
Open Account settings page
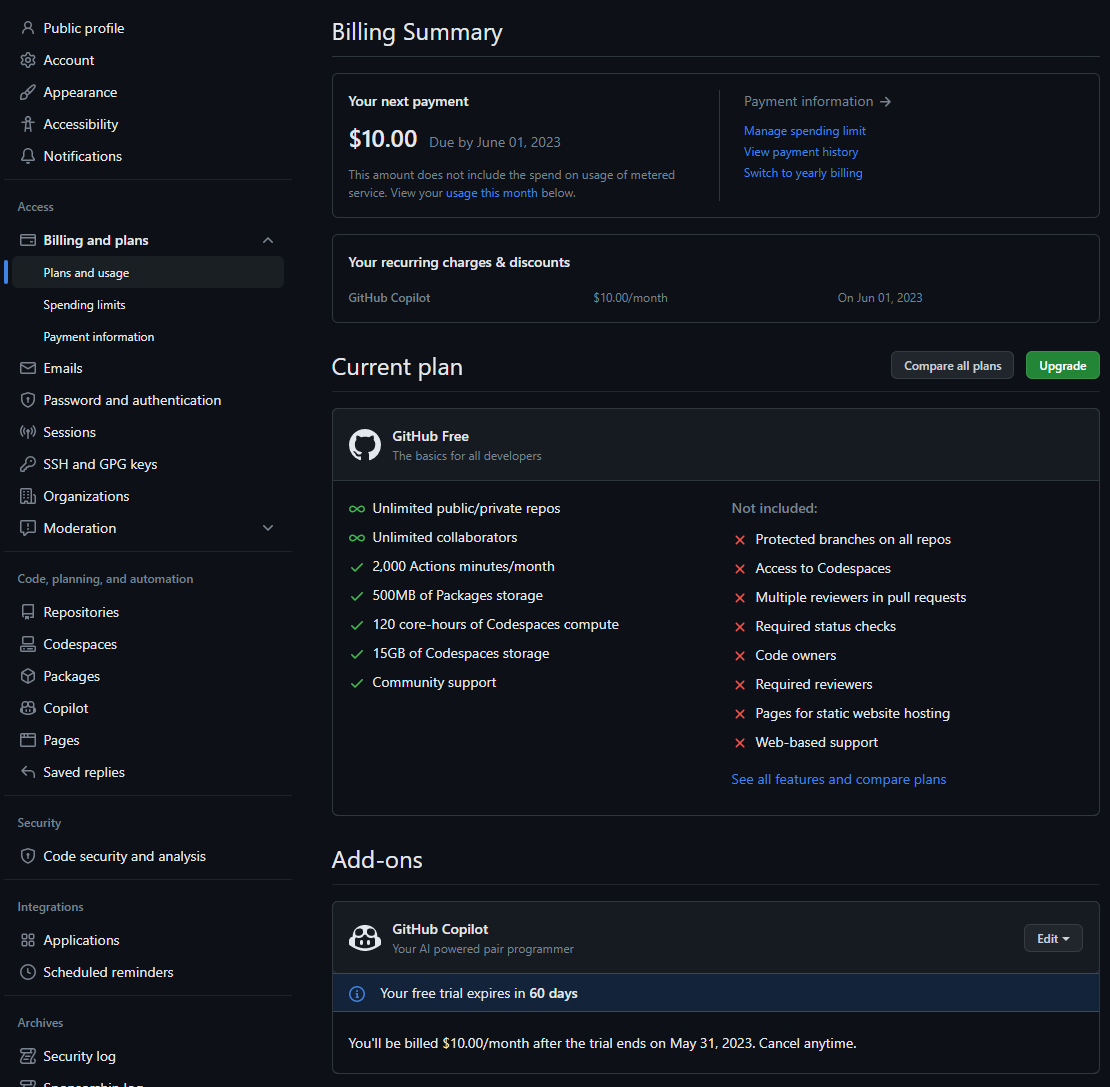pyautogui.click(x=69, y=60)
